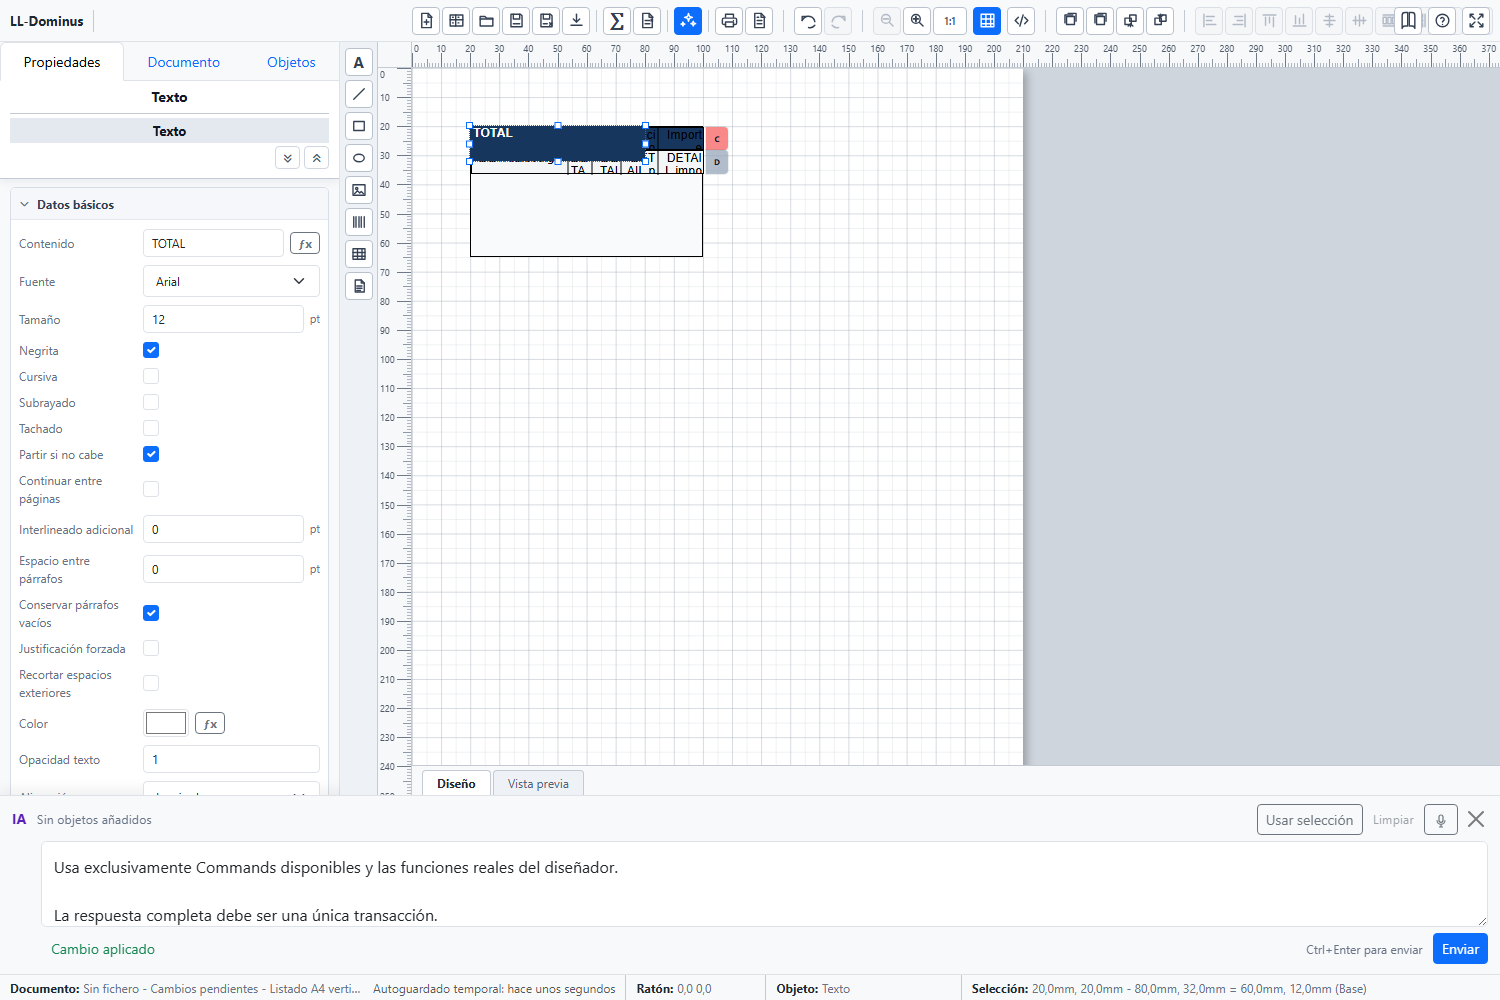The height and width of the screenshot is (1000, 1500).
Task: Select the Barcode tool
Action: 359,222
